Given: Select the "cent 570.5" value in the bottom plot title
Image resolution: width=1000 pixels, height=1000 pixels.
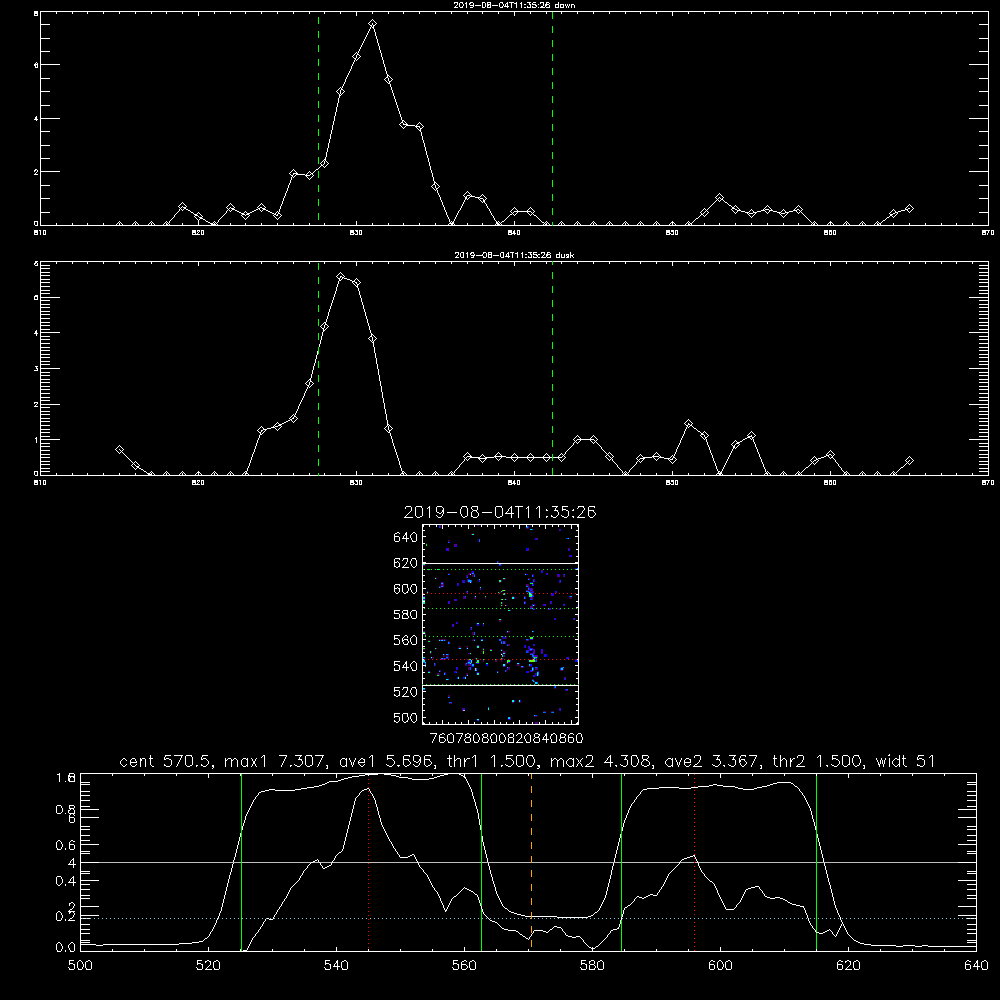Looking at the screenshot, I should pyautogui.click(x=166, y=761).
